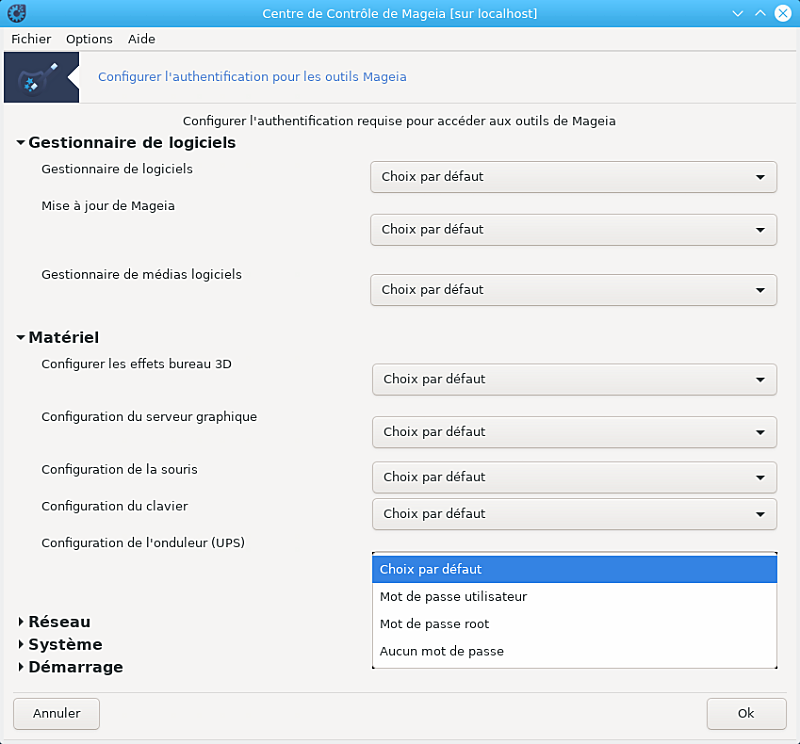This screenshot has height=744, width=800.
Task: Collapse the Matériel section
Action: (x=20, y=337)
